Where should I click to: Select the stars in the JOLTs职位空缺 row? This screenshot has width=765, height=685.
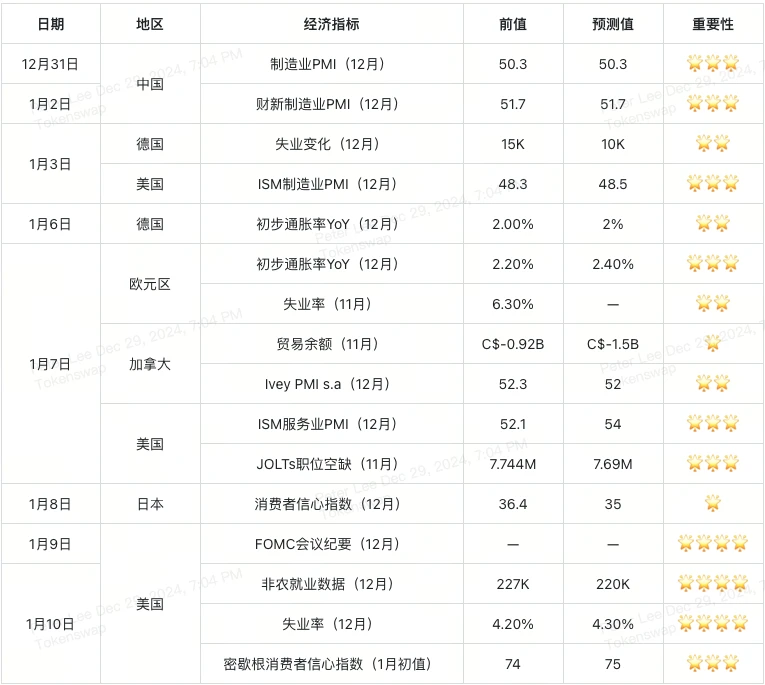[x=712, y=464]
